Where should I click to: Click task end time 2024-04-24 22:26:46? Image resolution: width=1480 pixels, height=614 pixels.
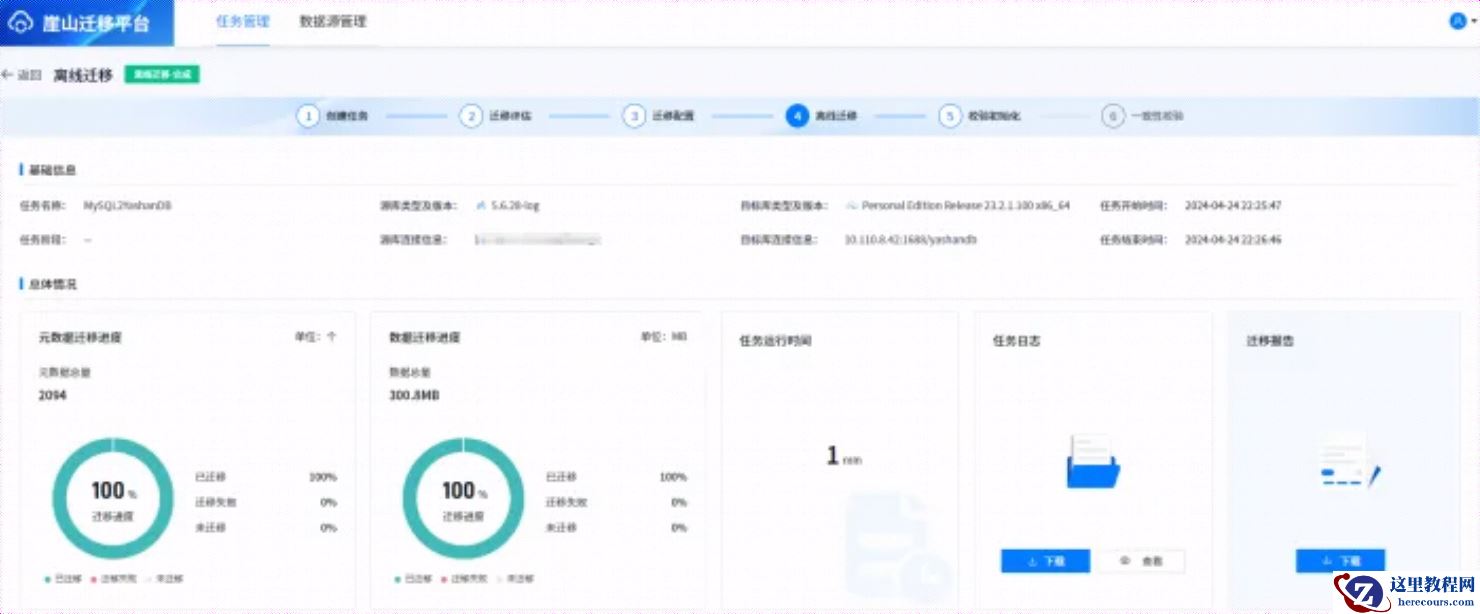click(1233, 240)
